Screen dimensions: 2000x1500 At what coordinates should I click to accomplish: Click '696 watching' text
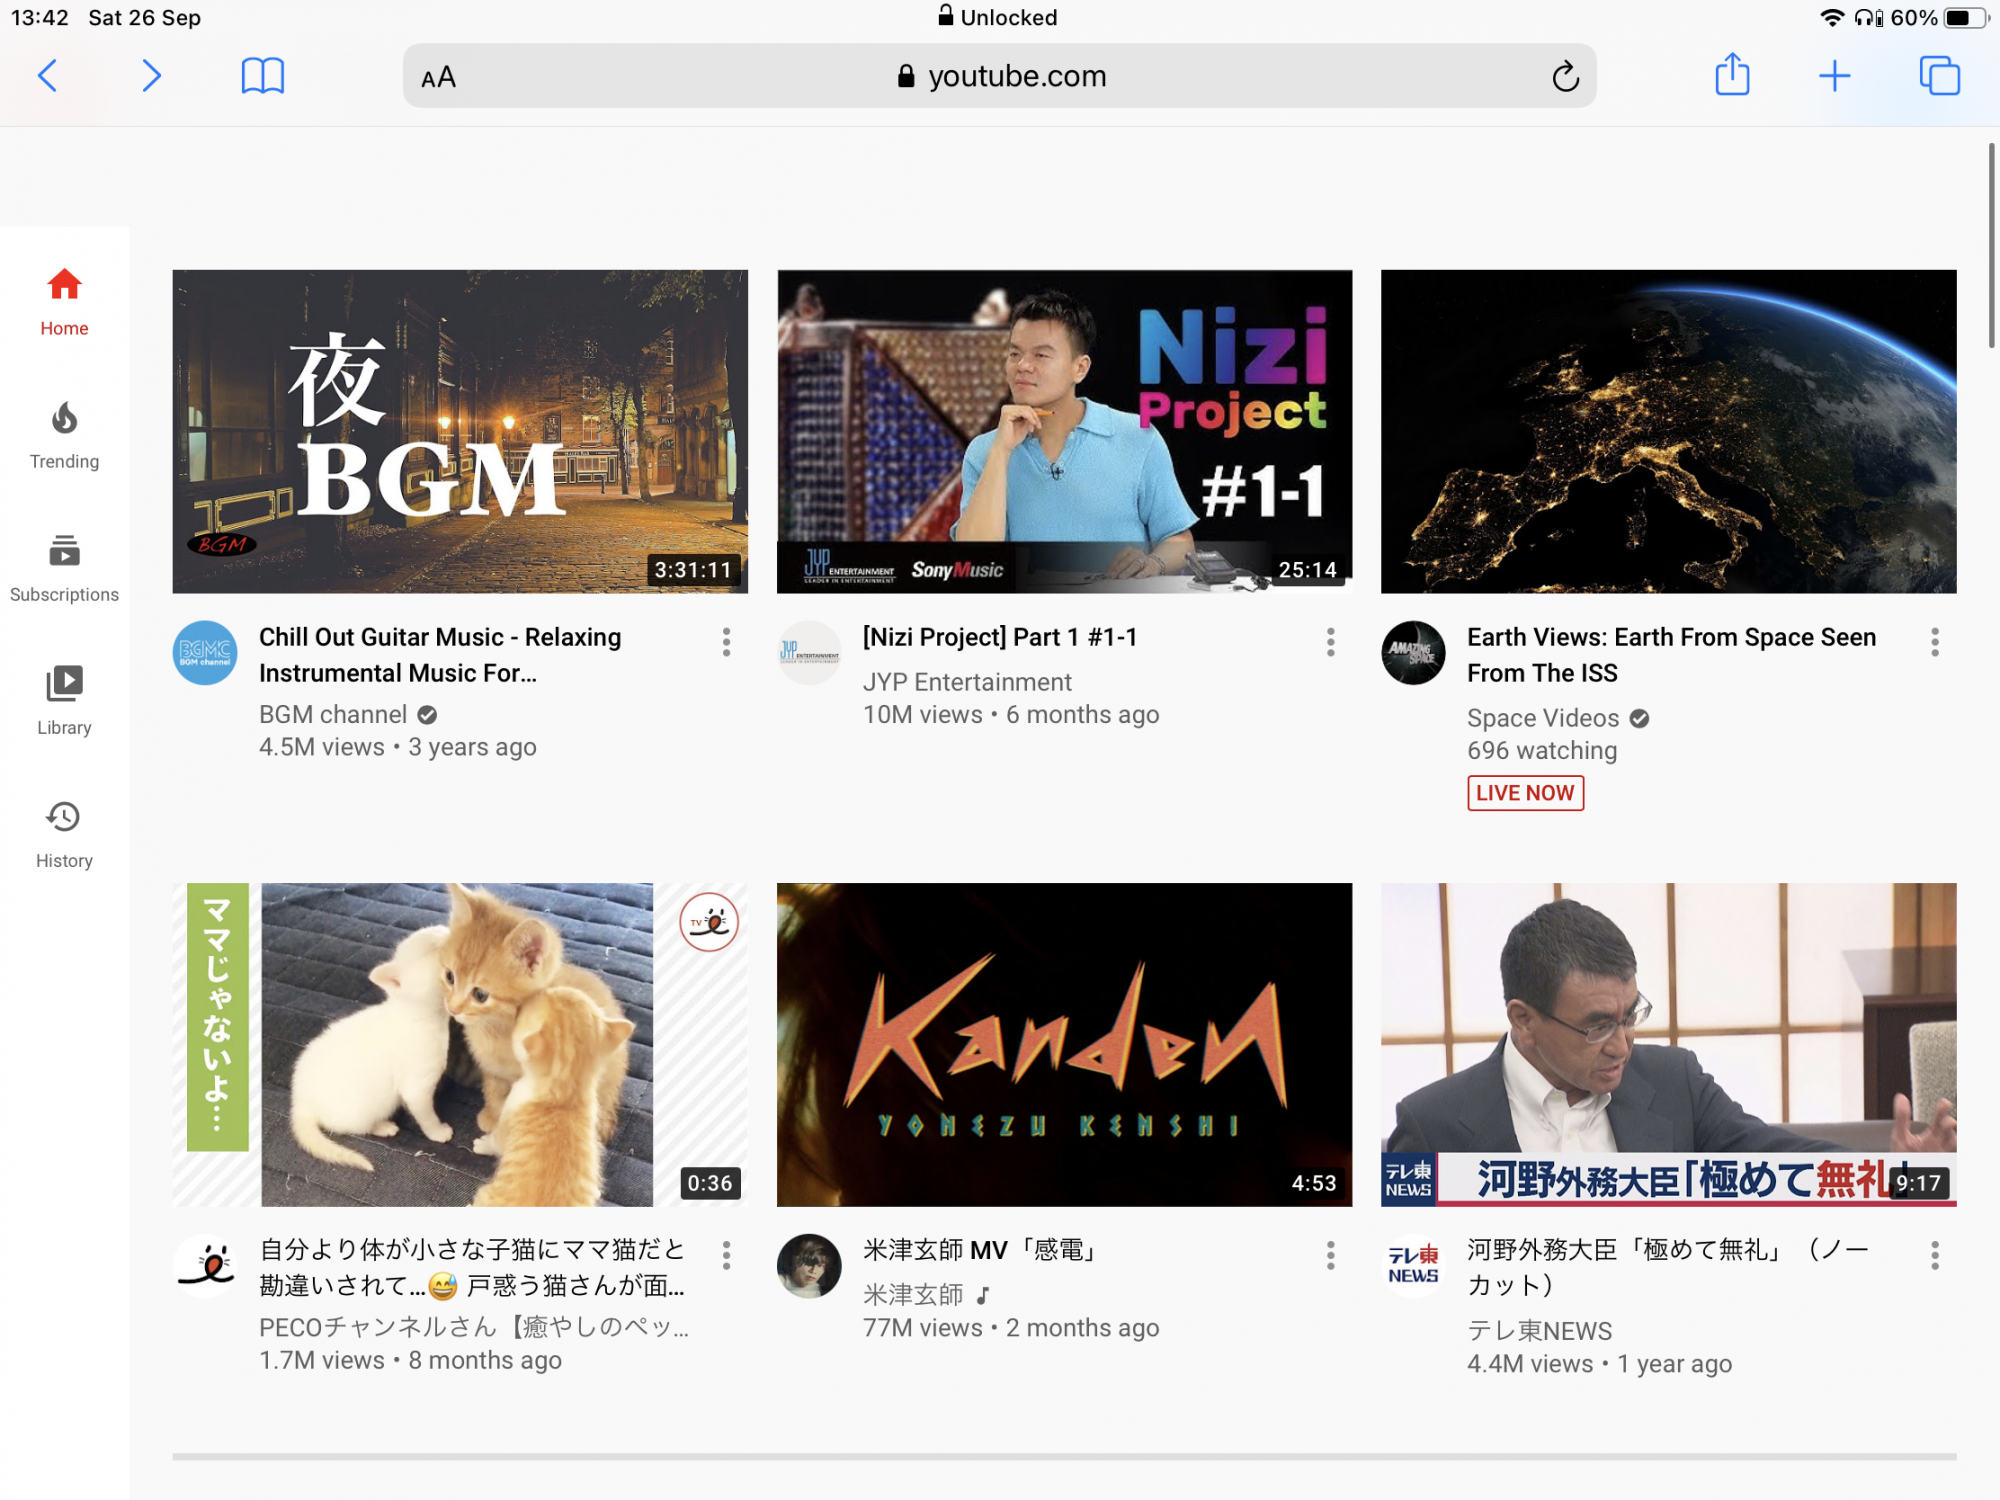[1542, 750]
